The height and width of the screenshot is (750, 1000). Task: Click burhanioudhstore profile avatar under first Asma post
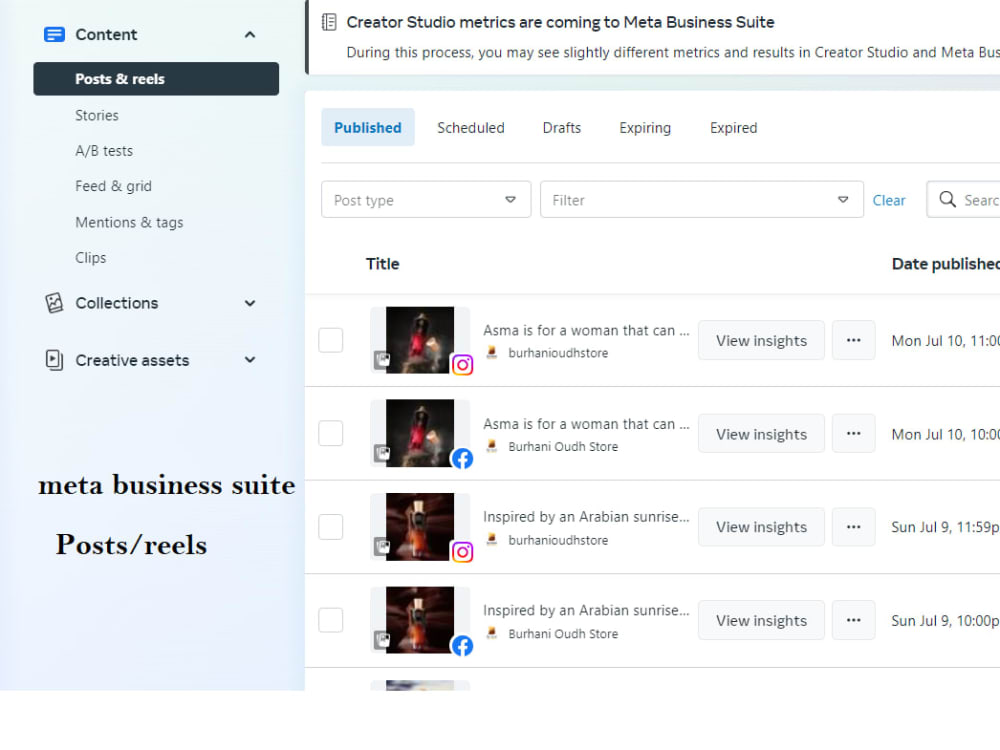click(492, 353)
